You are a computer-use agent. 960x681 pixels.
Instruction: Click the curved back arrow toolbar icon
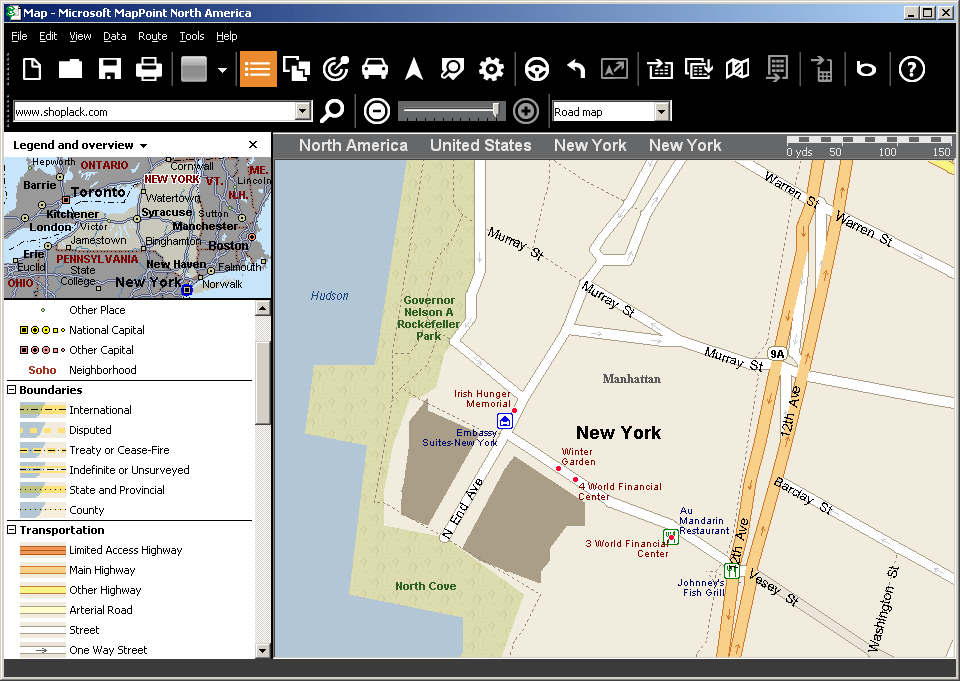[x=576, y=69]
